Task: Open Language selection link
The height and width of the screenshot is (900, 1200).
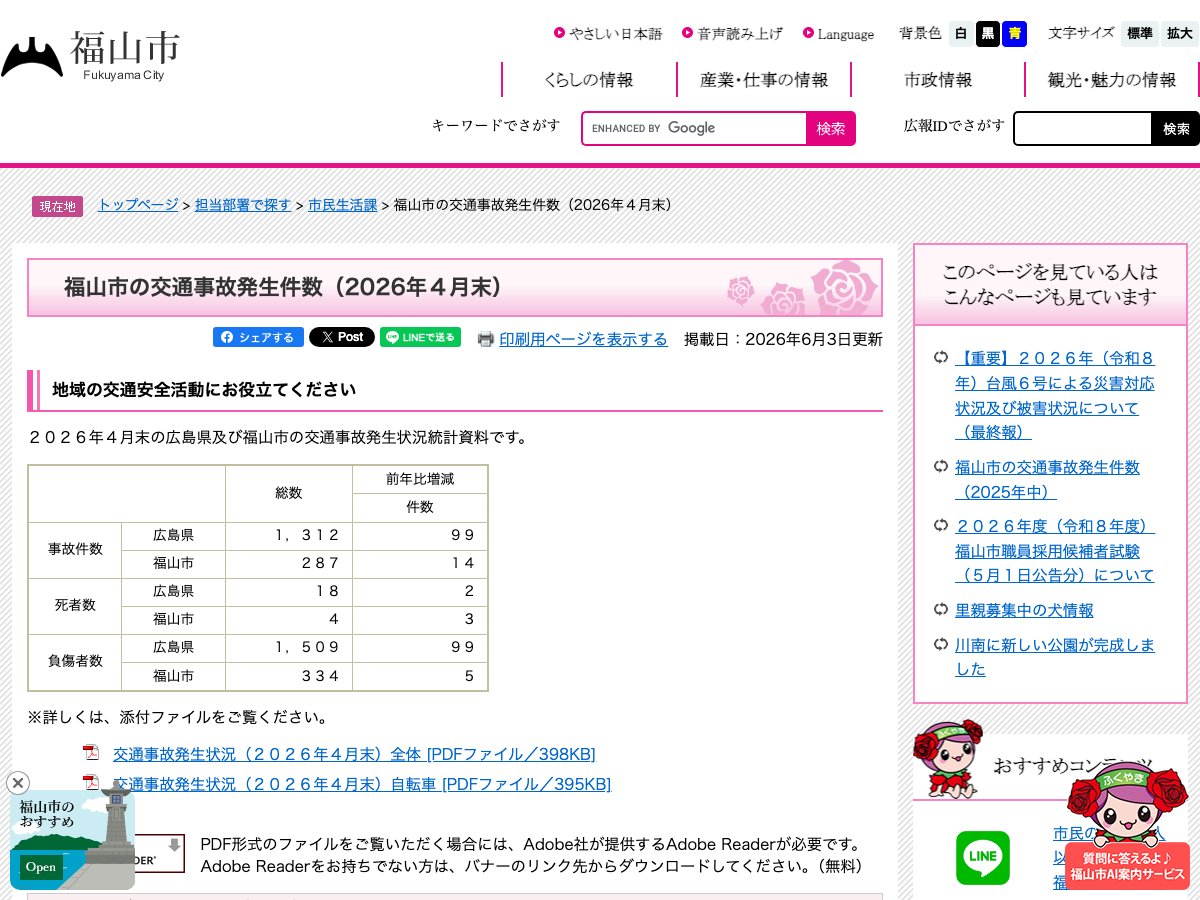Action: (x=838, y=34)
